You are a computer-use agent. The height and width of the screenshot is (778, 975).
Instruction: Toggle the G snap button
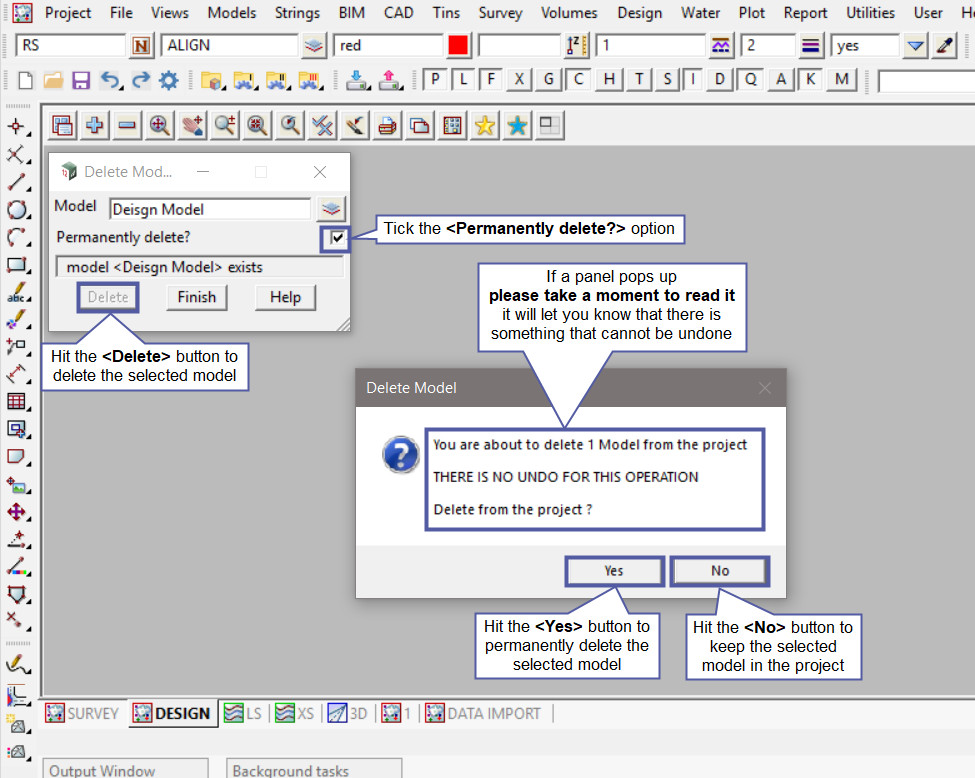(549, 80)
